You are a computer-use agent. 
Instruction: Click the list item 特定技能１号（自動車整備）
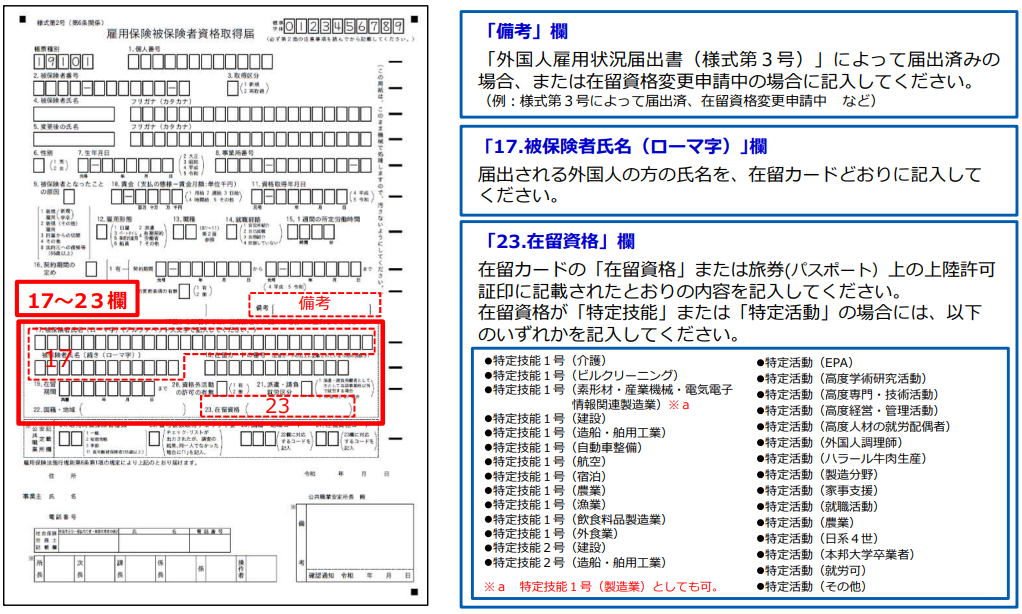(x=562, y=448)
